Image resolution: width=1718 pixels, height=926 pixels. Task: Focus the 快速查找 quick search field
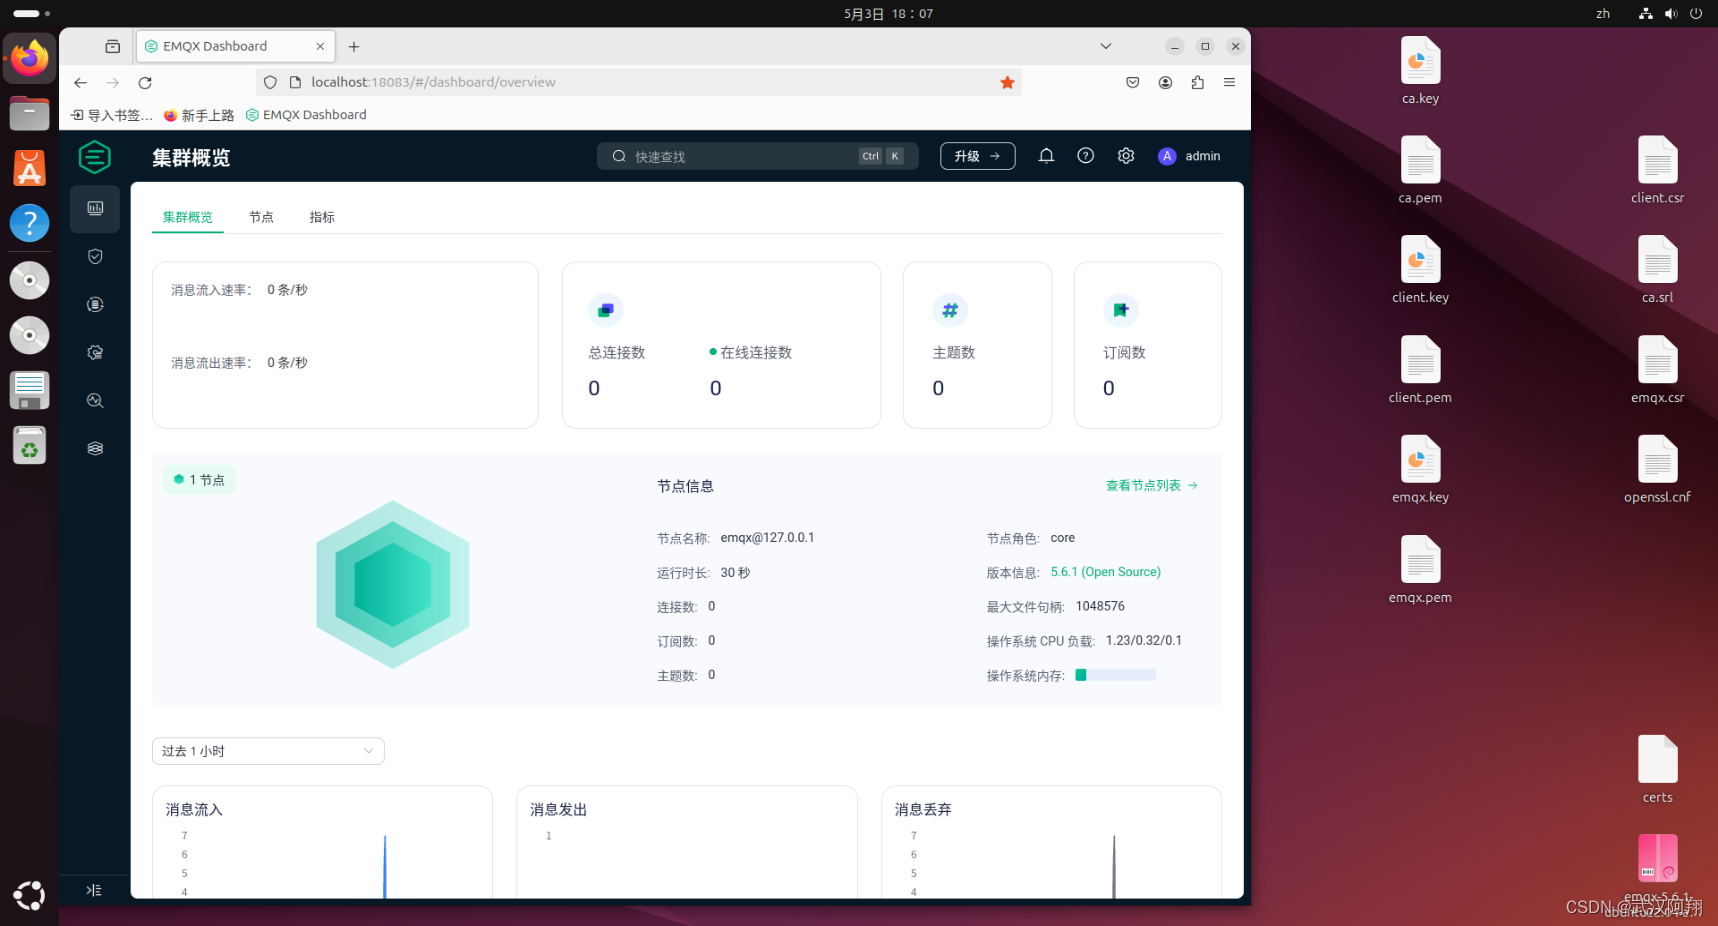(757, 156)
